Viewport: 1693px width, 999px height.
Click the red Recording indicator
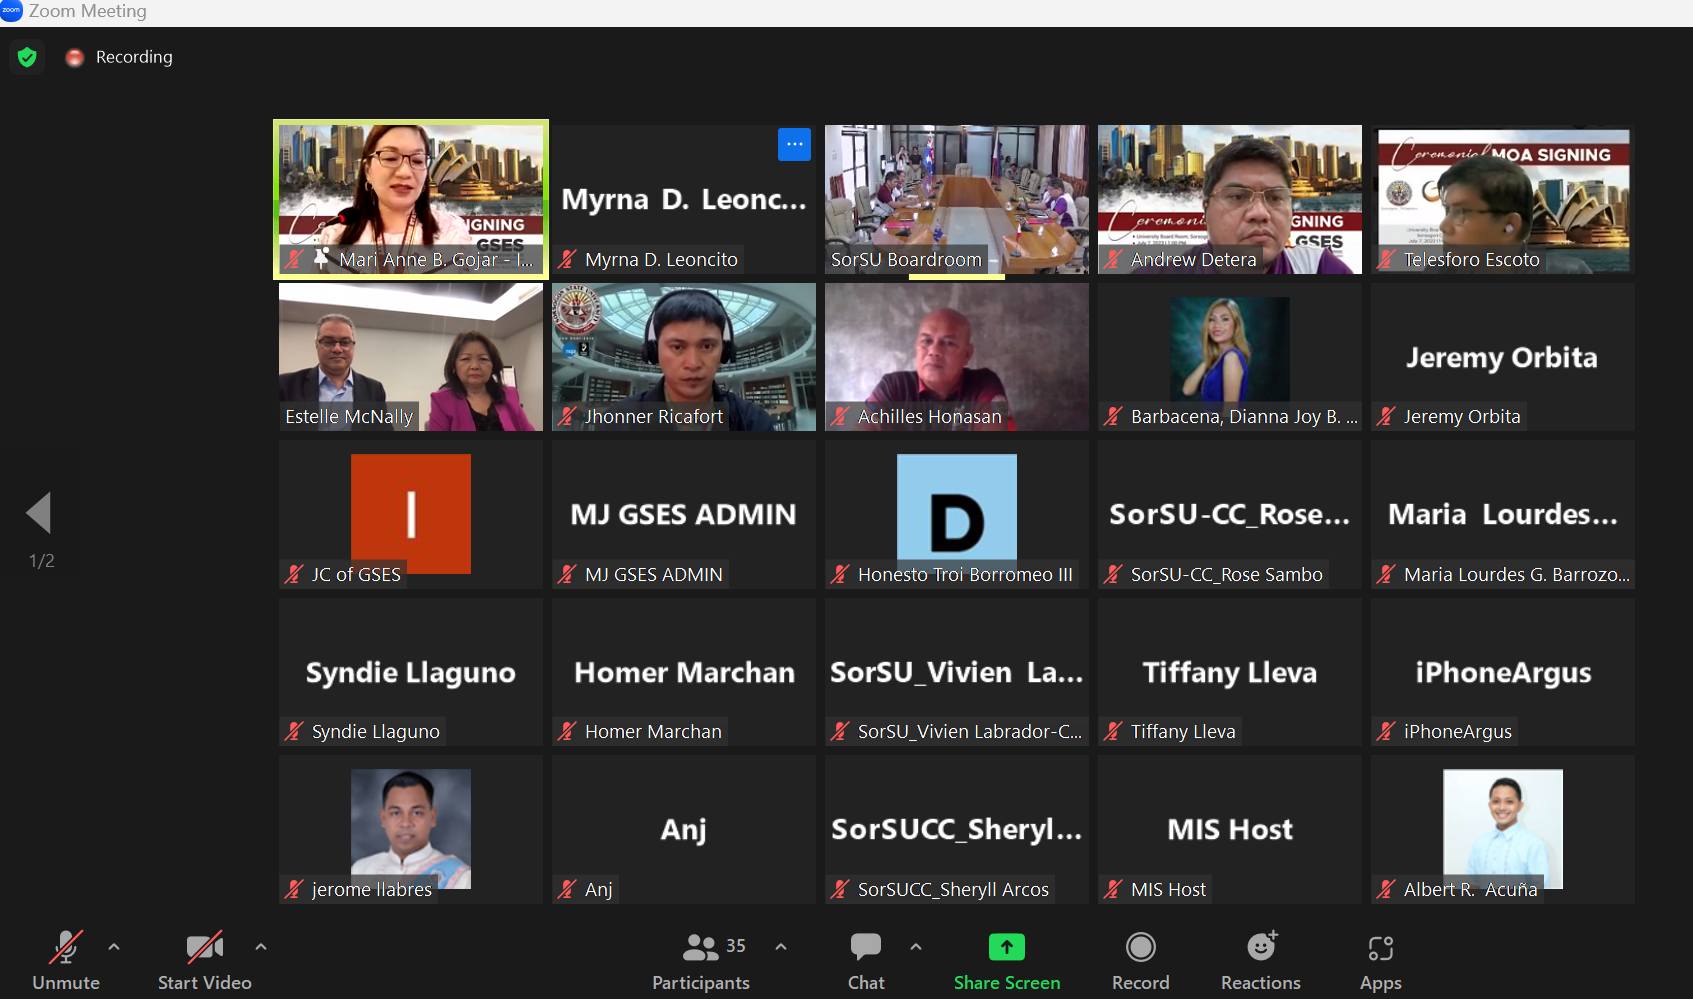pos(75,57)
